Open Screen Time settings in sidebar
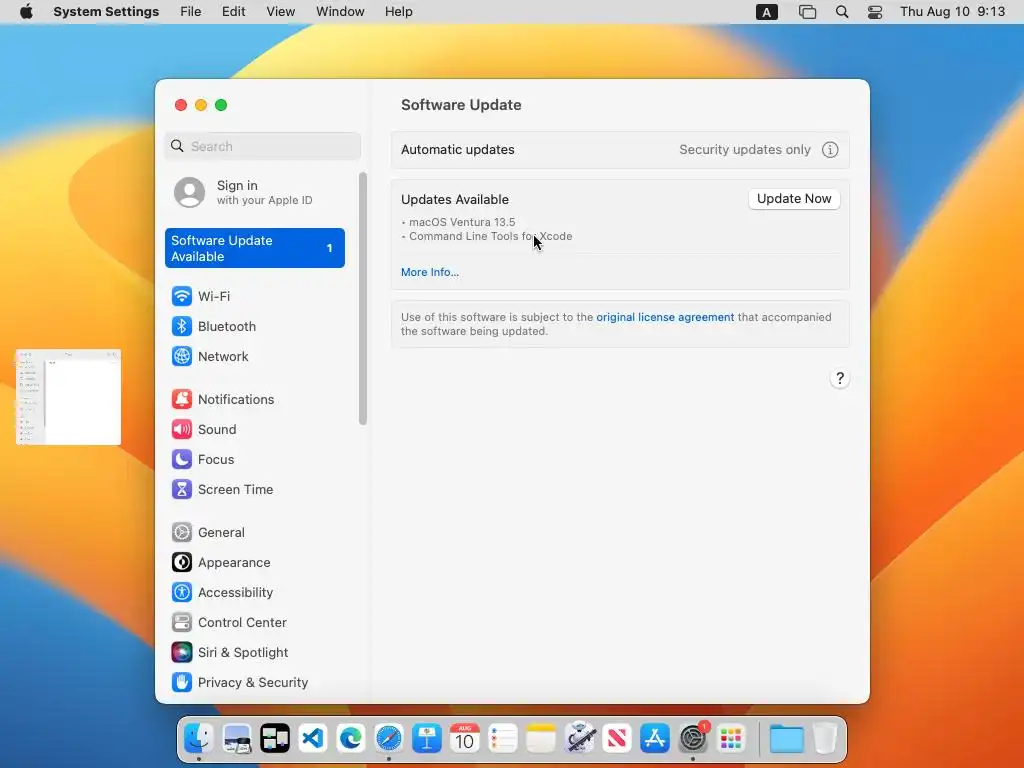This screenshot has height=768, width=1024. (255, 490)
